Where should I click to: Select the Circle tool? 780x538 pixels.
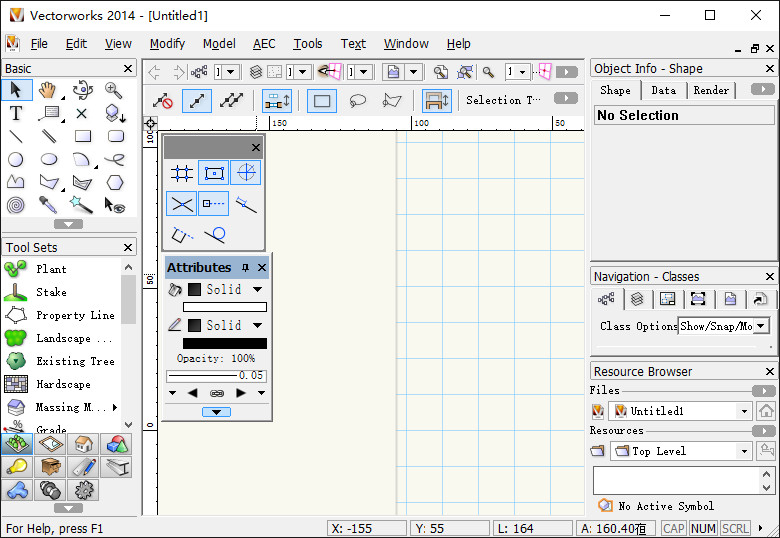pyautogui.click(x=16, y=160)
